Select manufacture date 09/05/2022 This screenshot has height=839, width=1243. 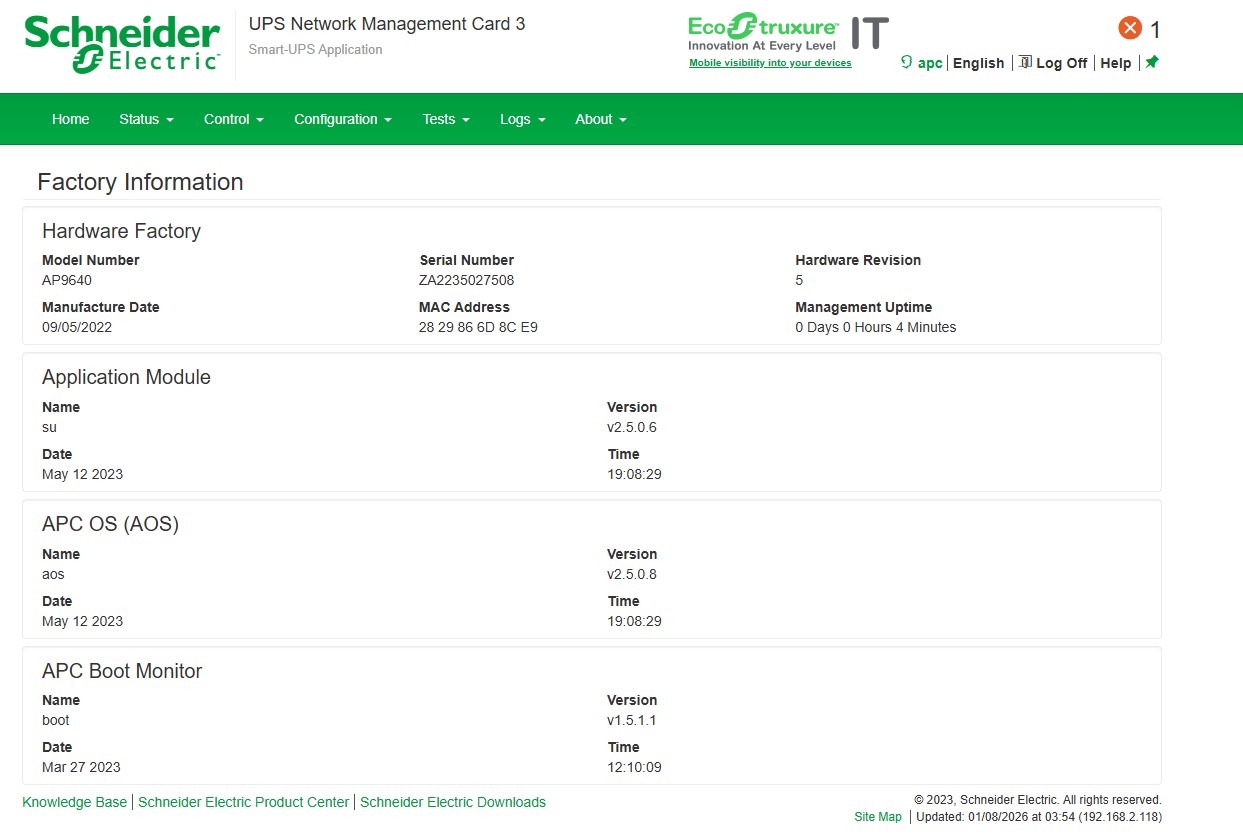click(77, 327)
